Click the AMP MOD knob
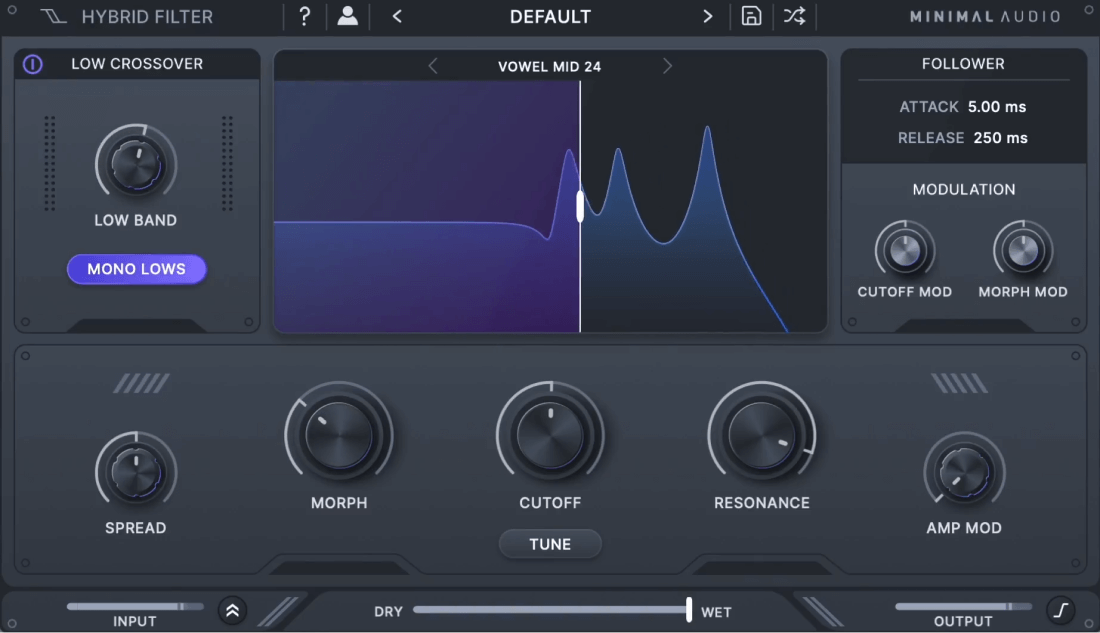The image size is (1100, 633). tap(964, 473)
